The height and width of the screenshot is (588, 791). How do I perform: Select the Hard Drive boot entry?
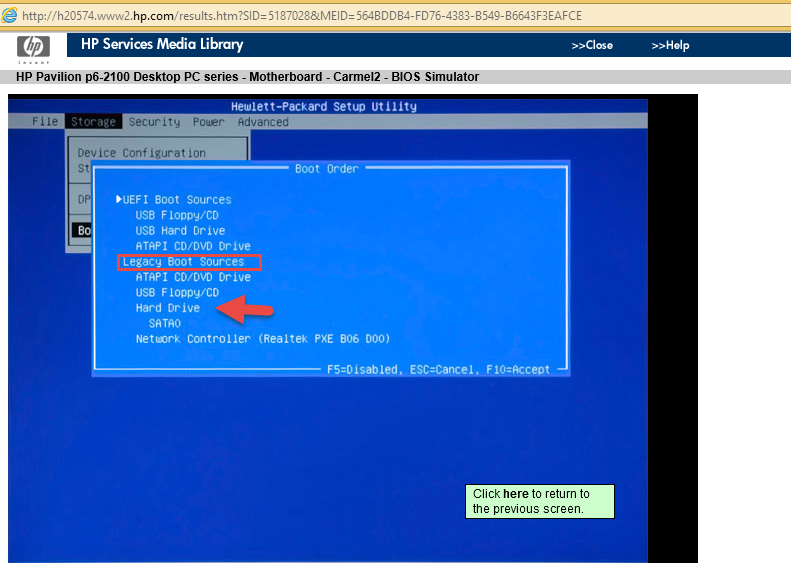click(x=168, y=308)
